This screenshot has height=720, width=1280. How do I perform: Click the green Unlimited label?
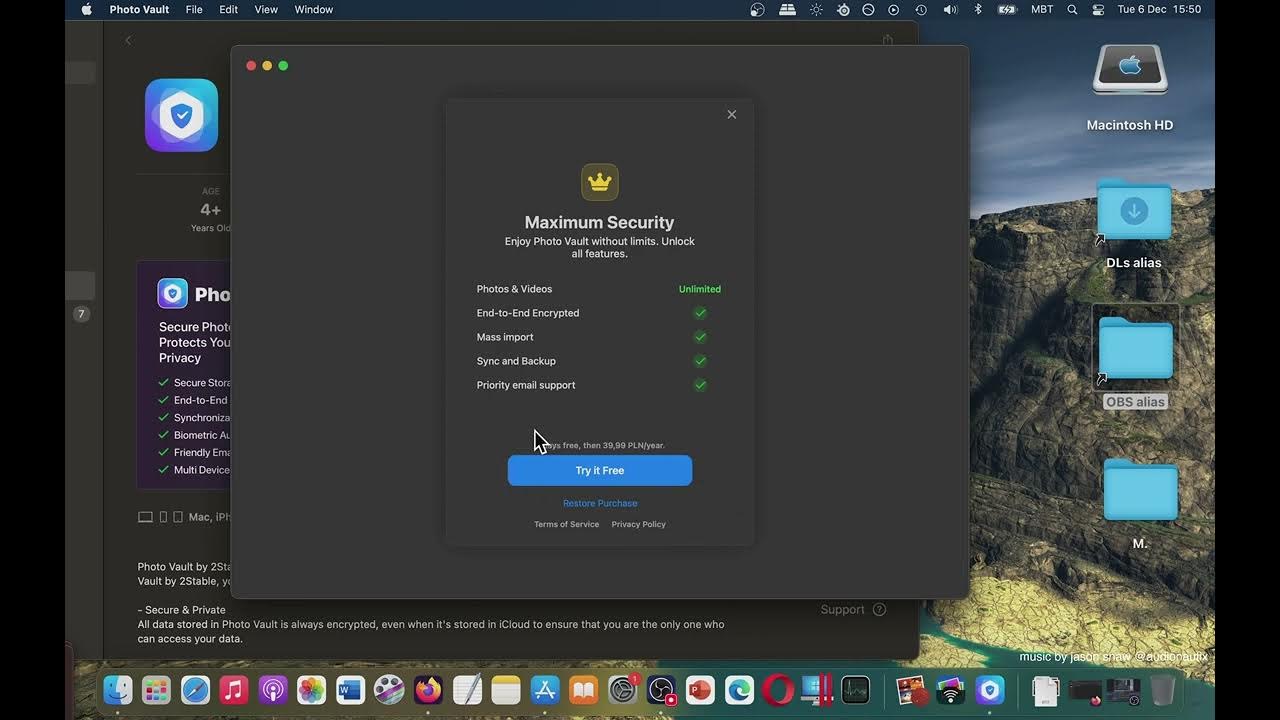[700, 289]
